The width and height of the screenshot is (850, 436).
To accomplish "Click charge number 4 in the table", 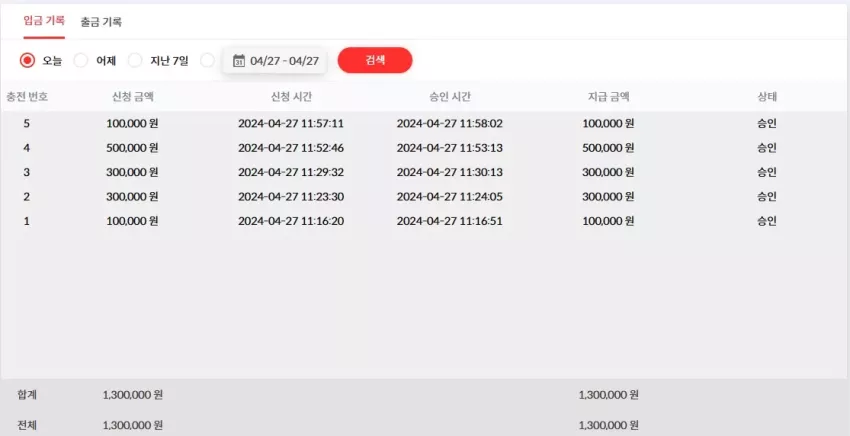I will [27, 148].
